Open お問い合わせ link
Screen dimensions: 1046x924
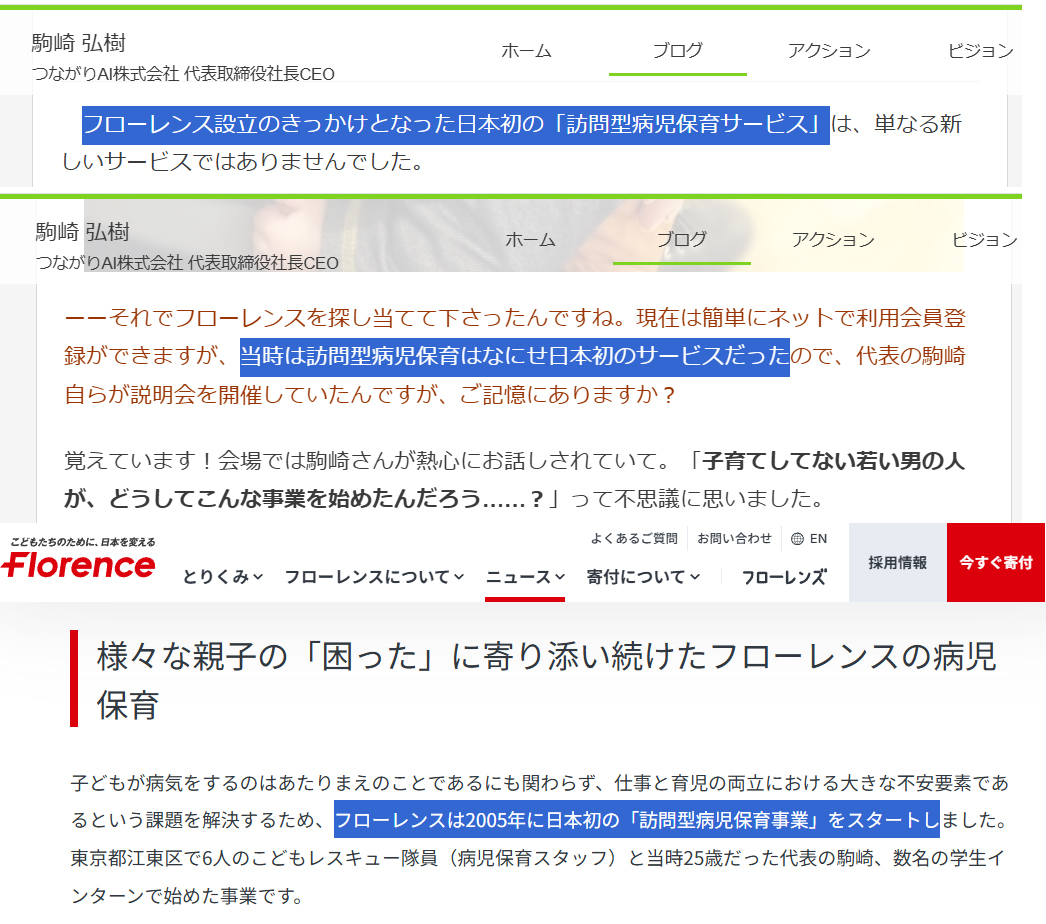pos(734,538)
